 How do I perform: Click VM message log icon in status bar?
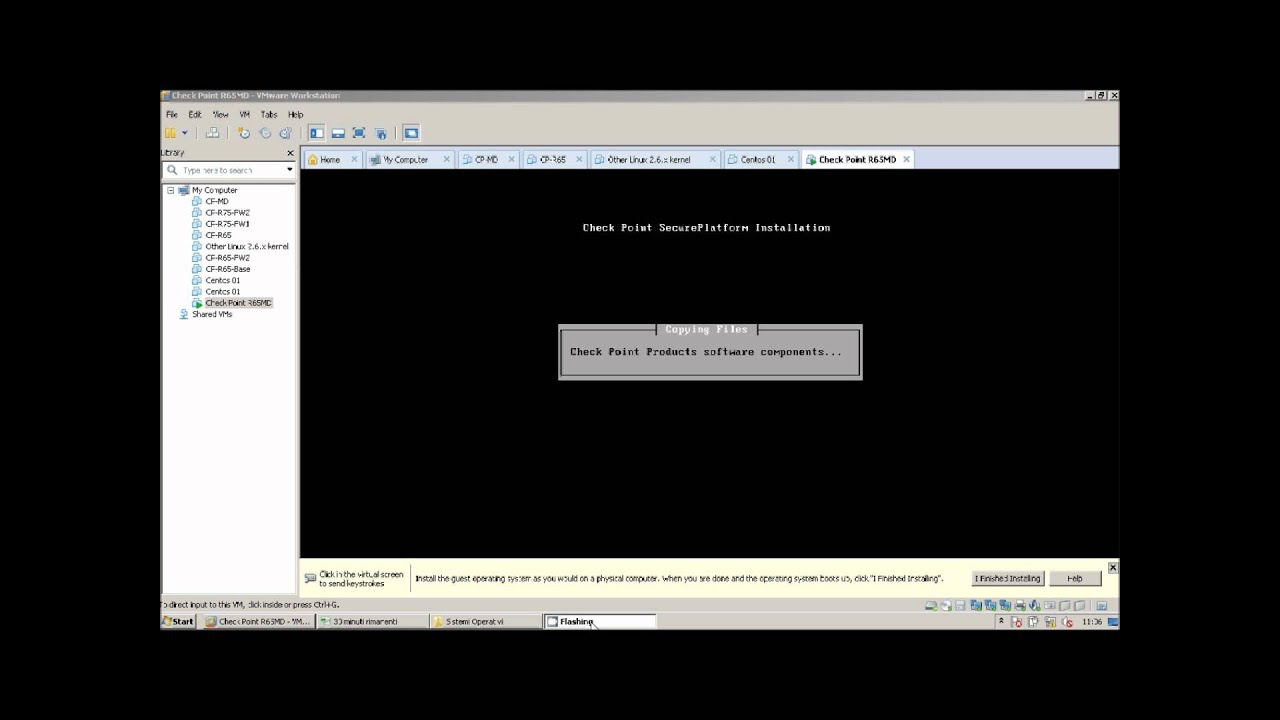pos(1102,606)
